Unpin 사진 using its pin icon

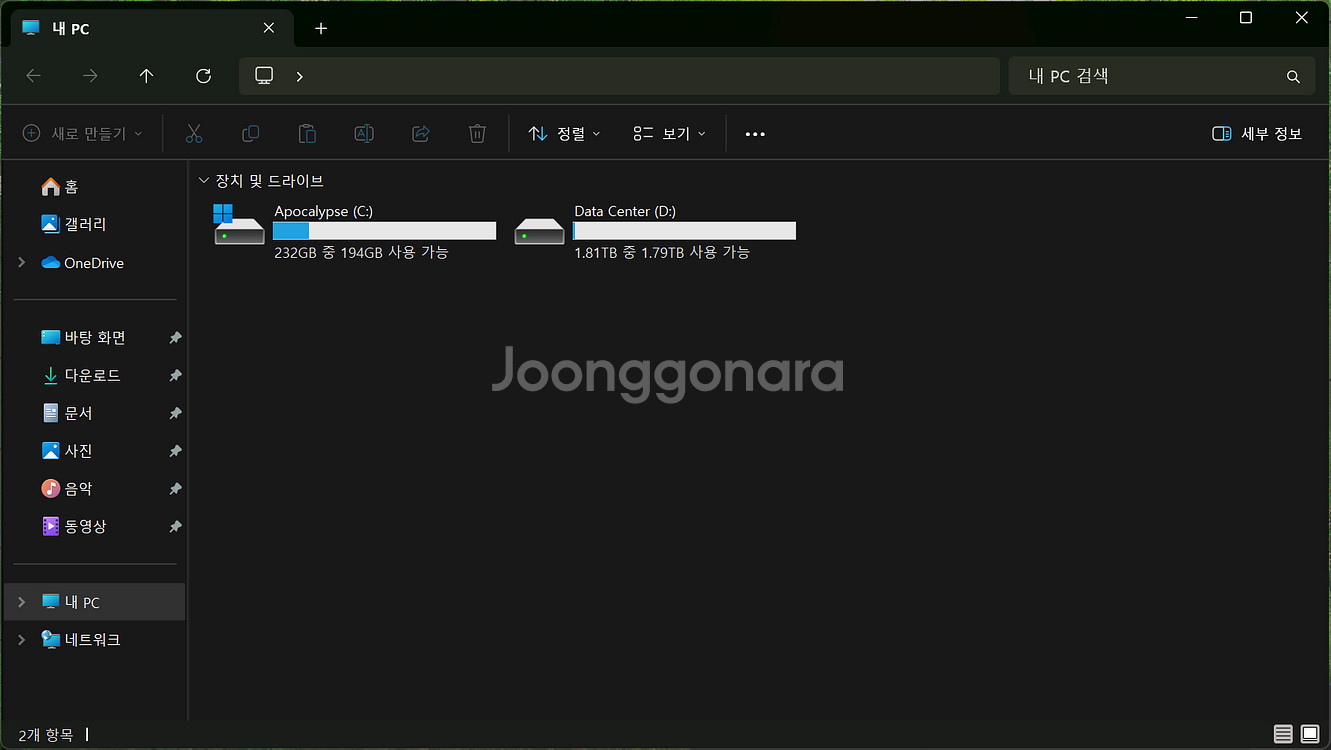(x=175, y=451)
